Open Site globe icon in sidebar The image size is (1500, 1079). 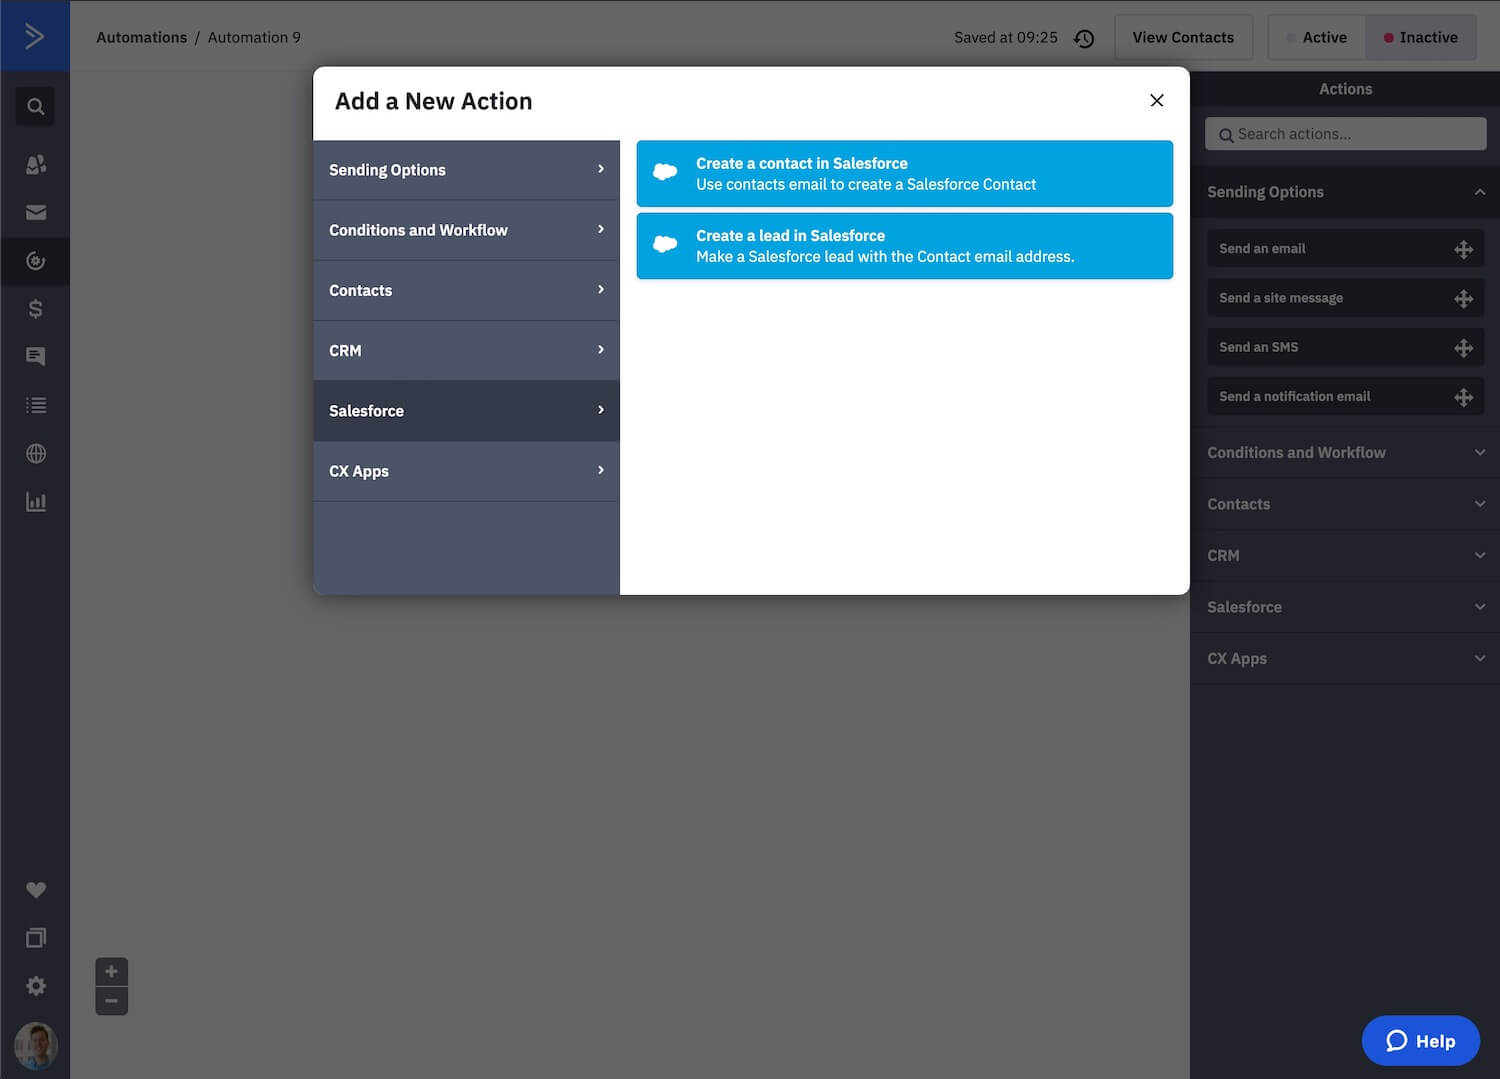[35, 454]
